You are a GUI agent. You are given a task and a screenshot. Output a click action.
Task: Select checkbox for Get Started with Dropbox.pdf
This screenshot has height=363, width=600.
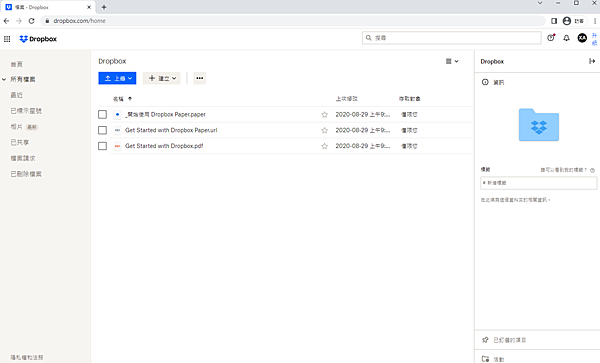click(102, 146)
